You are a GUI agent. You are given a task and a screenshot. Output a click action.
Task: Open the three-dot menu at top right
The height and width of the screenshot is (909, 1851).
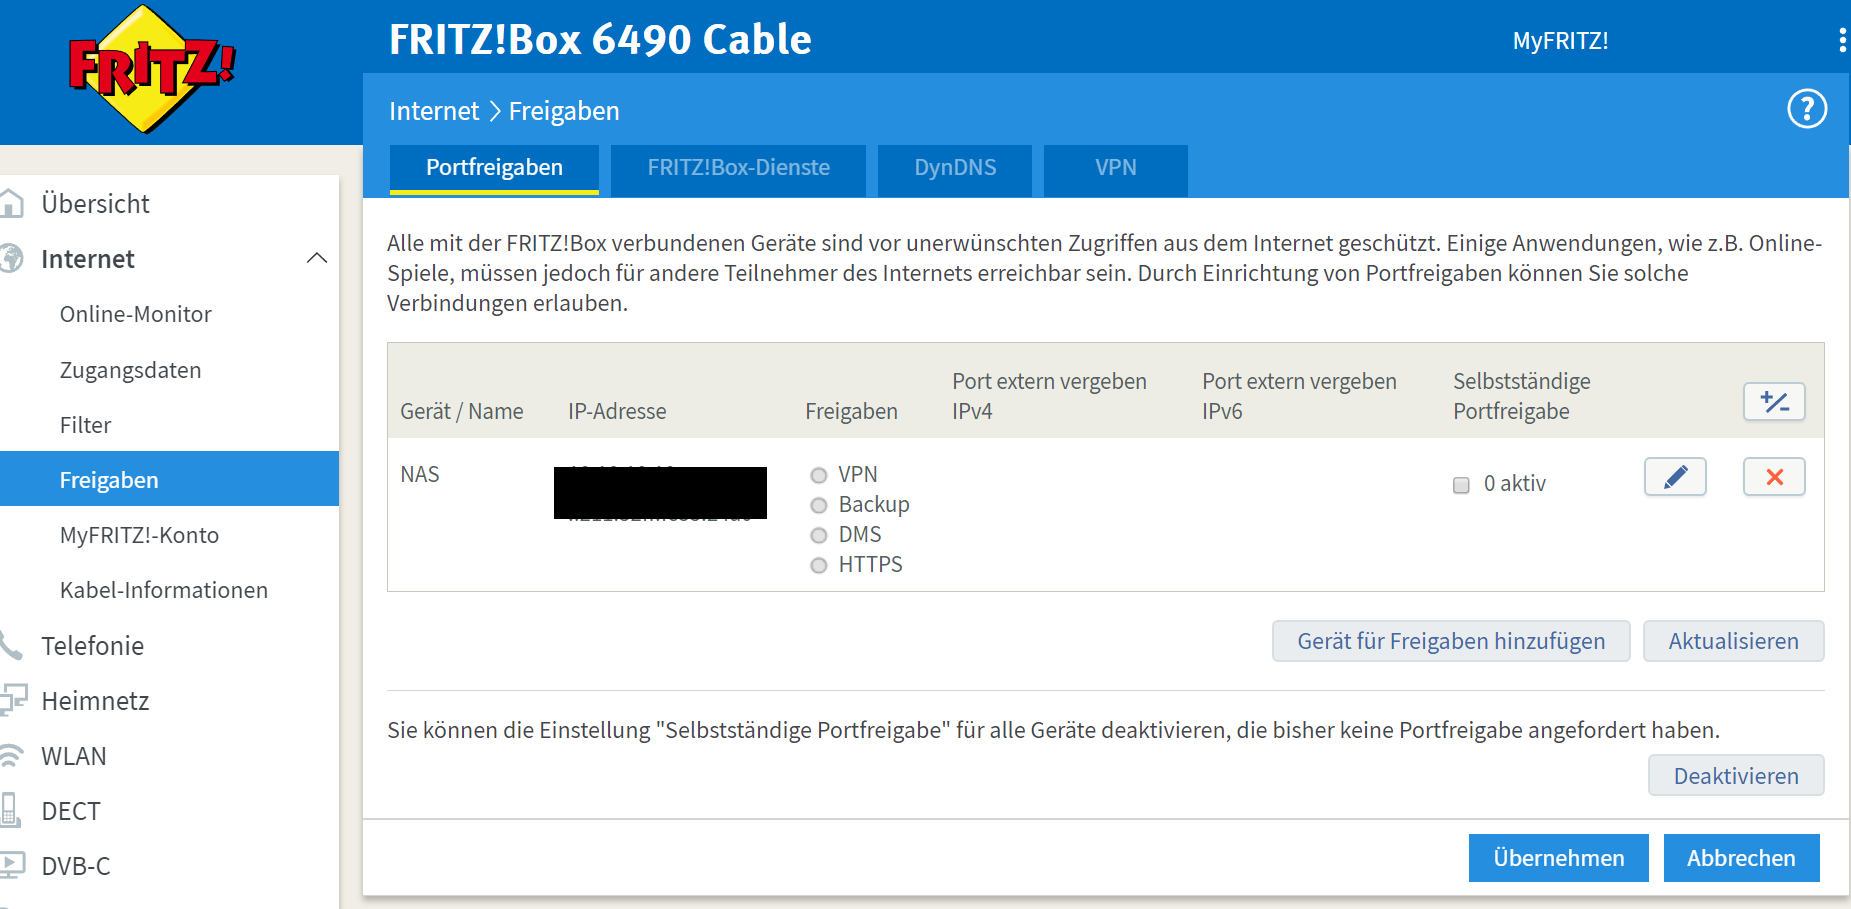coord(1841,41)
